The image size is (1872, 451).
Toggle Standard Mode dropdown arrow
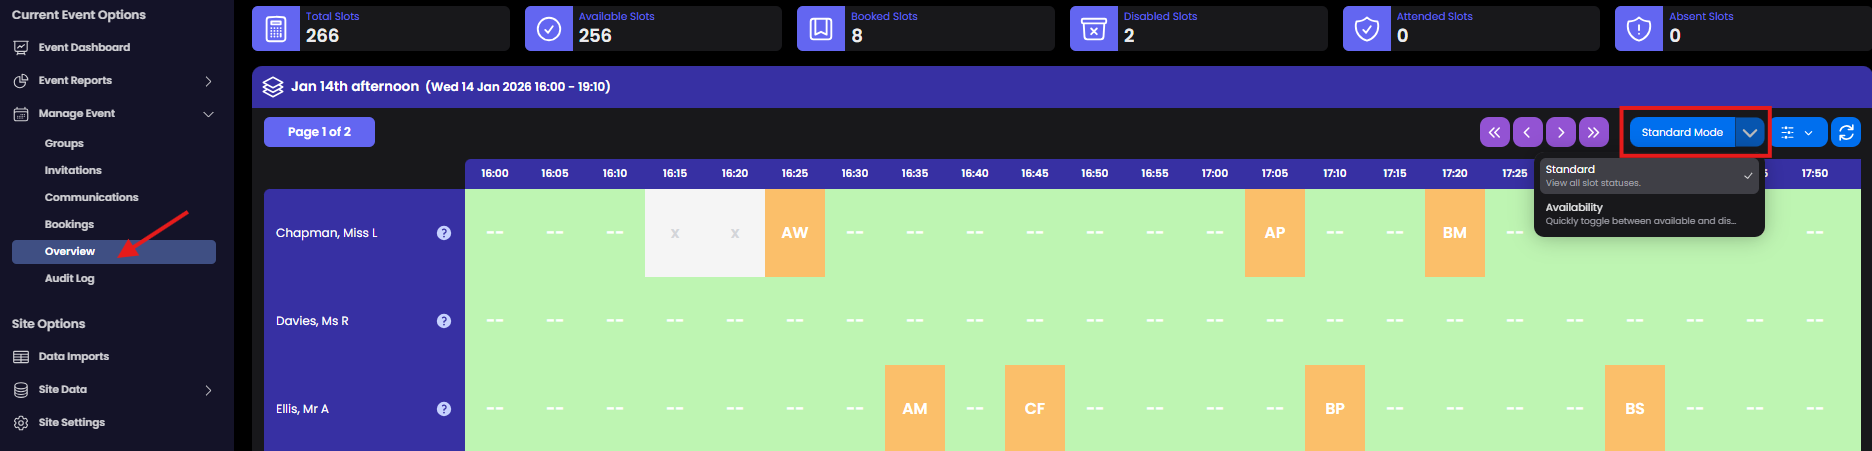pyautogui.click(x=1750, y=132)
